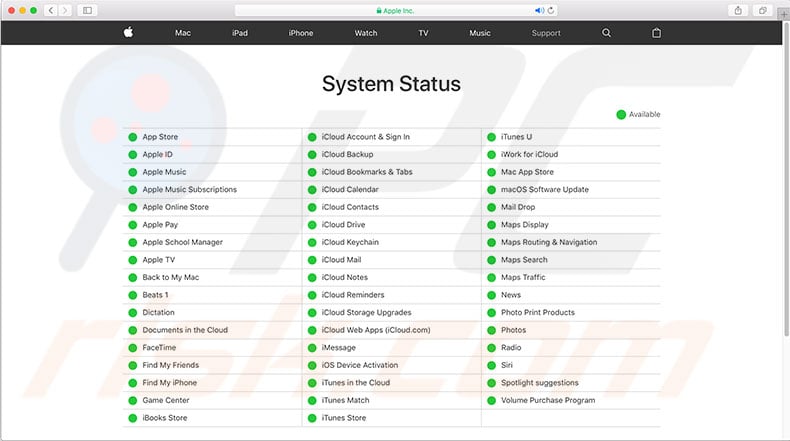Mute the tab audio speaker icon
Image resolution: width=790 pixels, height=441 pixels.
click(539, 10)
